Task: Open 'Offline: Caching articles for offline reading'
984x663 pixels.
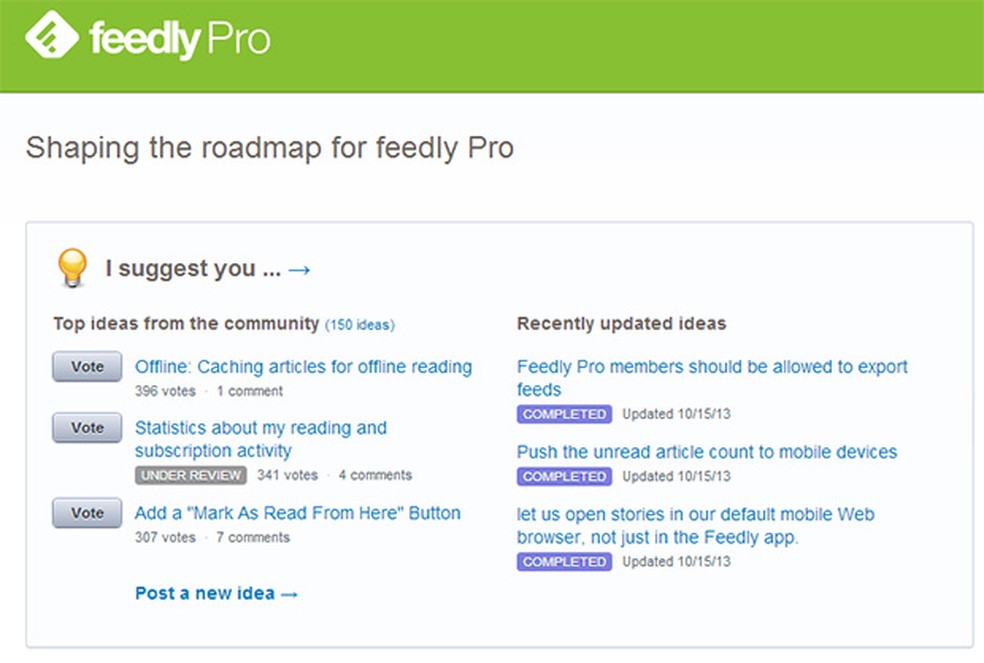Action: (x=303, y=366)
